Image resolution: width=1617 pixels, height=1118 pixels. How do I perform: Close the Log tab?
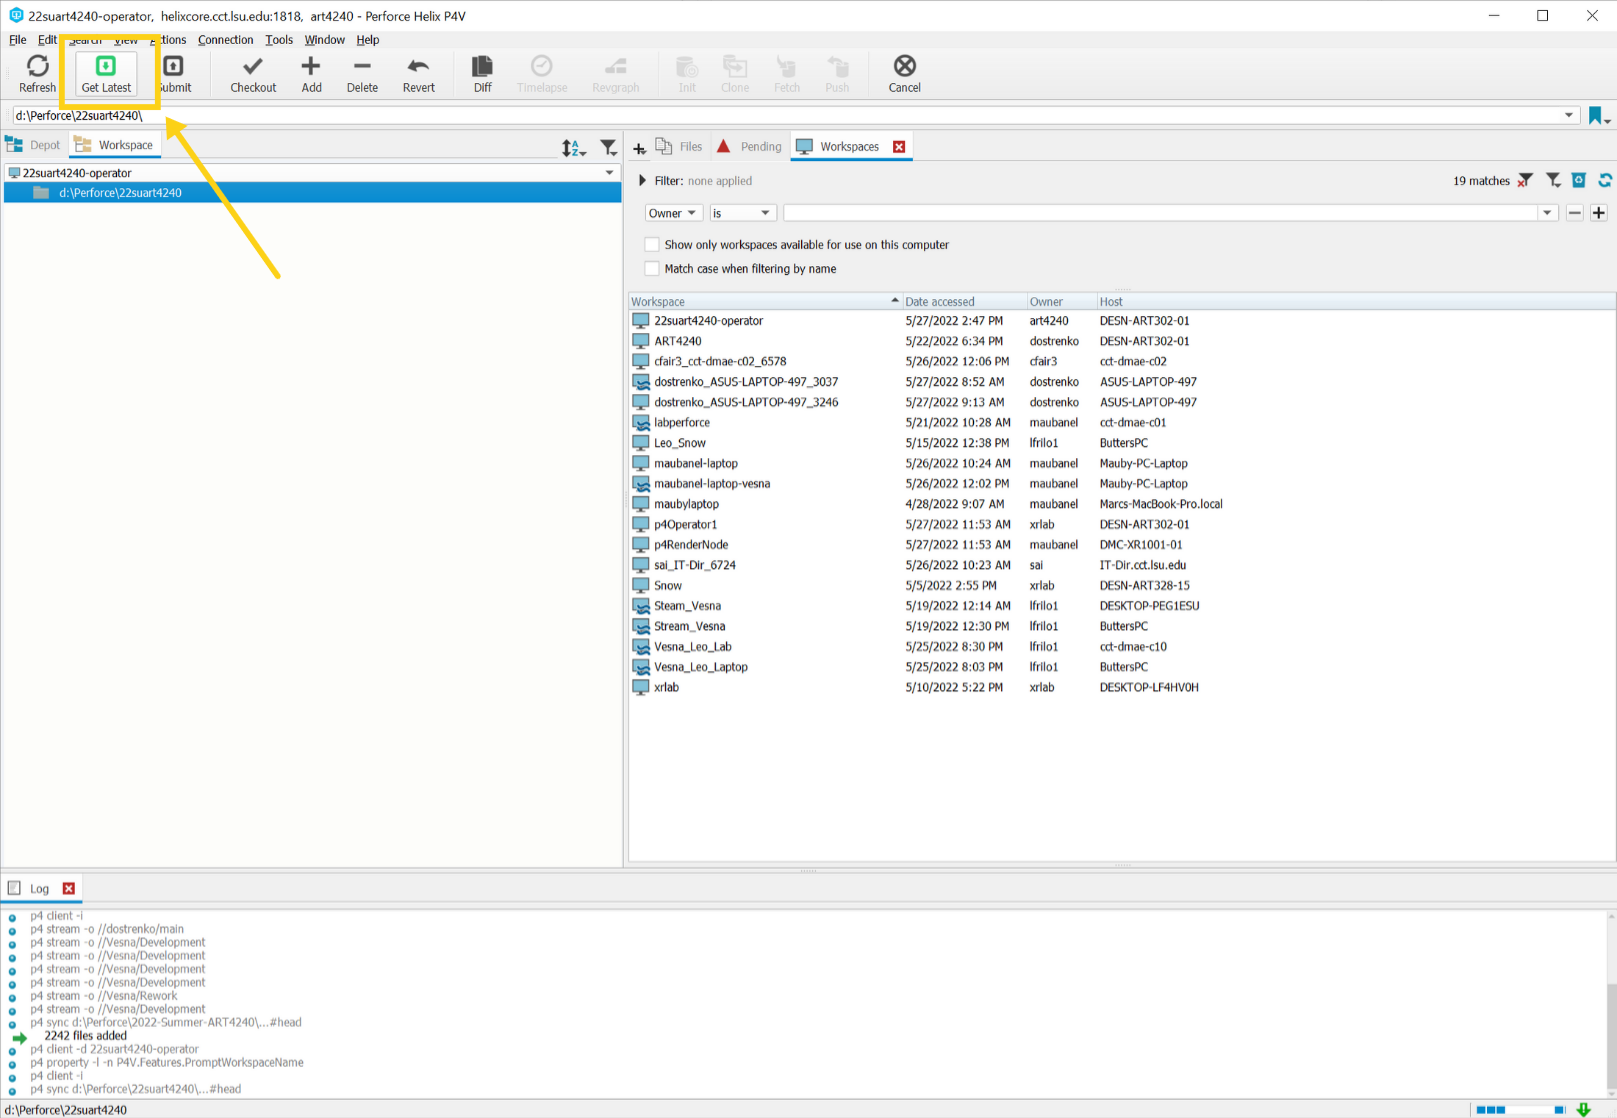coord(68,888)
